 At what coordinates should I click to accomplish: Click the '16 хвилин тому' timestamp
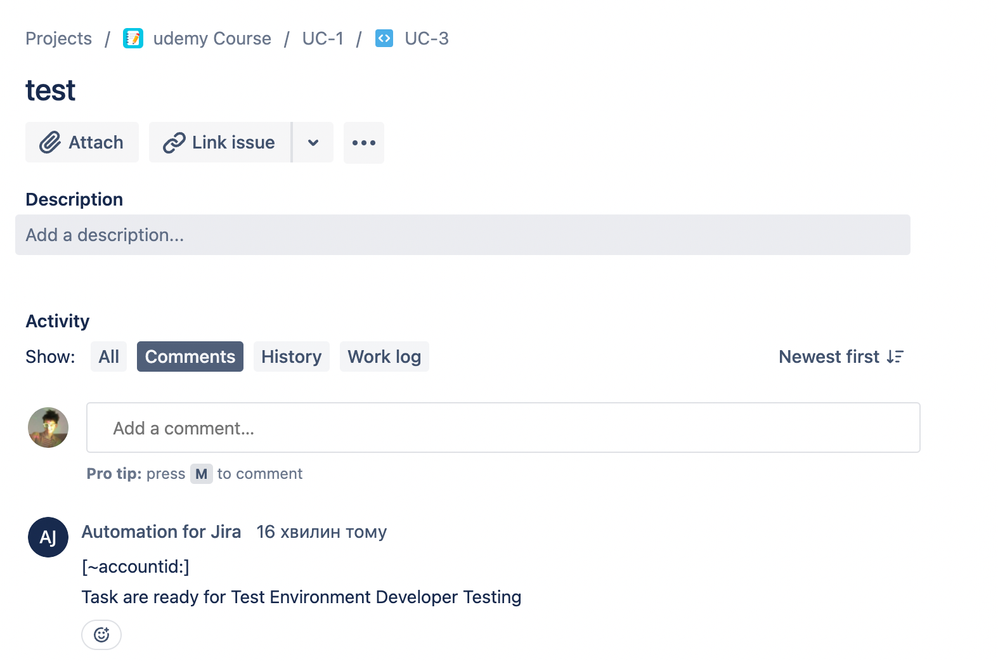click(321, 532)
